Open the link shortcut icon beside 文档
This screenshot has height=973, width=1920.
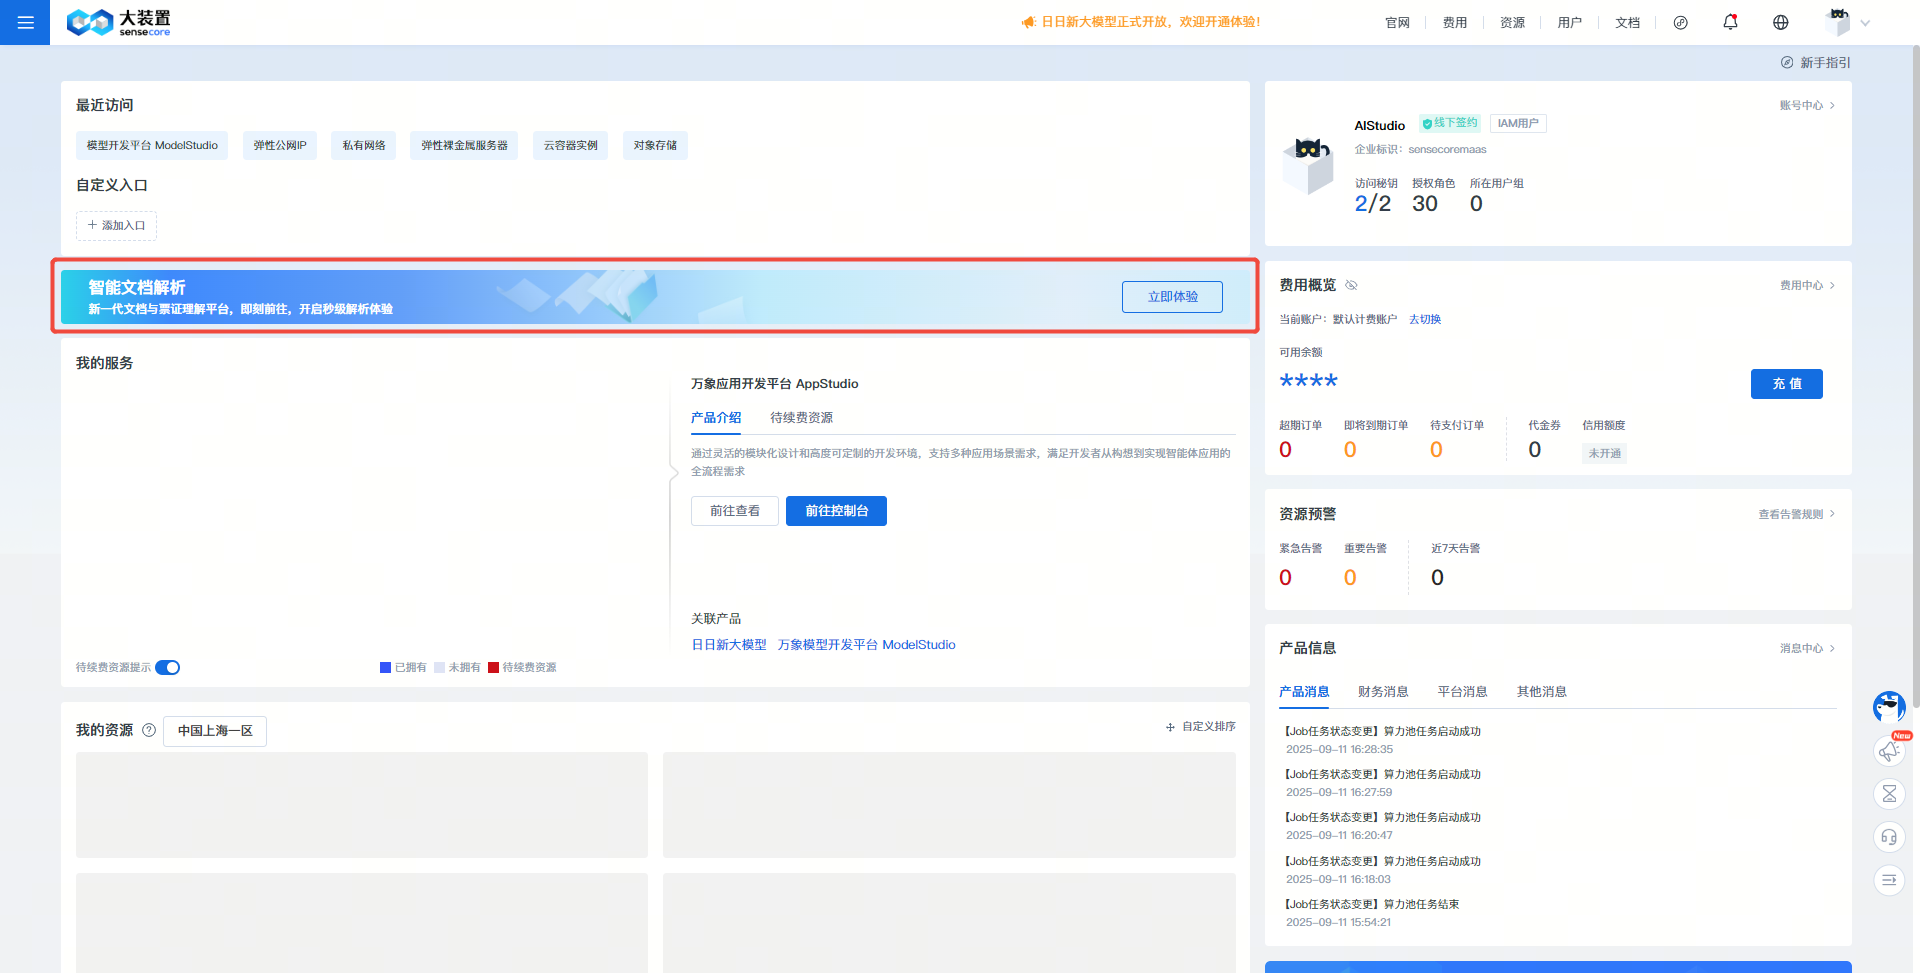point(1680,22)
